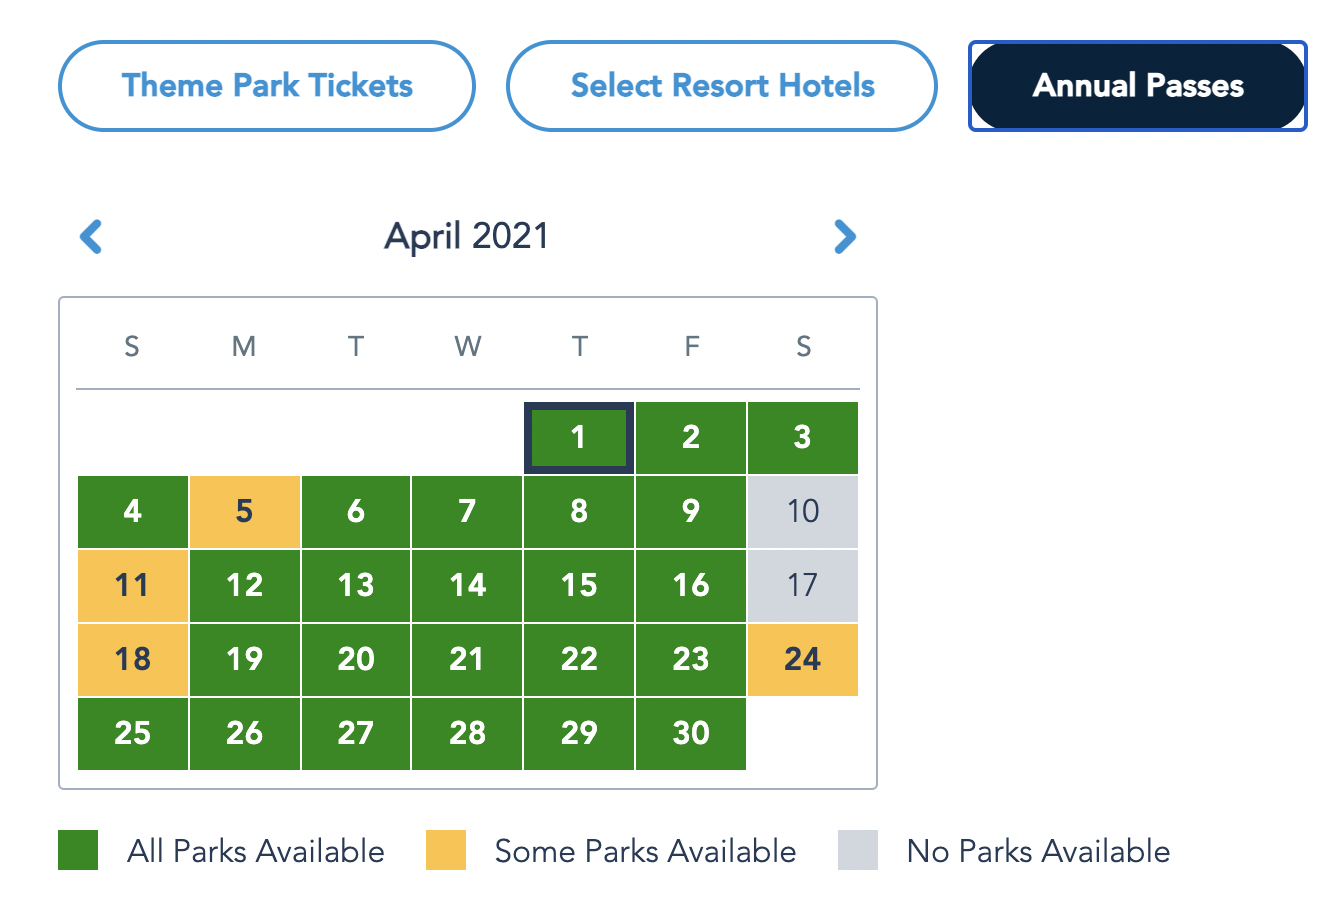Click gray No Parks Available legend swatch
Screen dimensions: 1342x912
(858, 850)
